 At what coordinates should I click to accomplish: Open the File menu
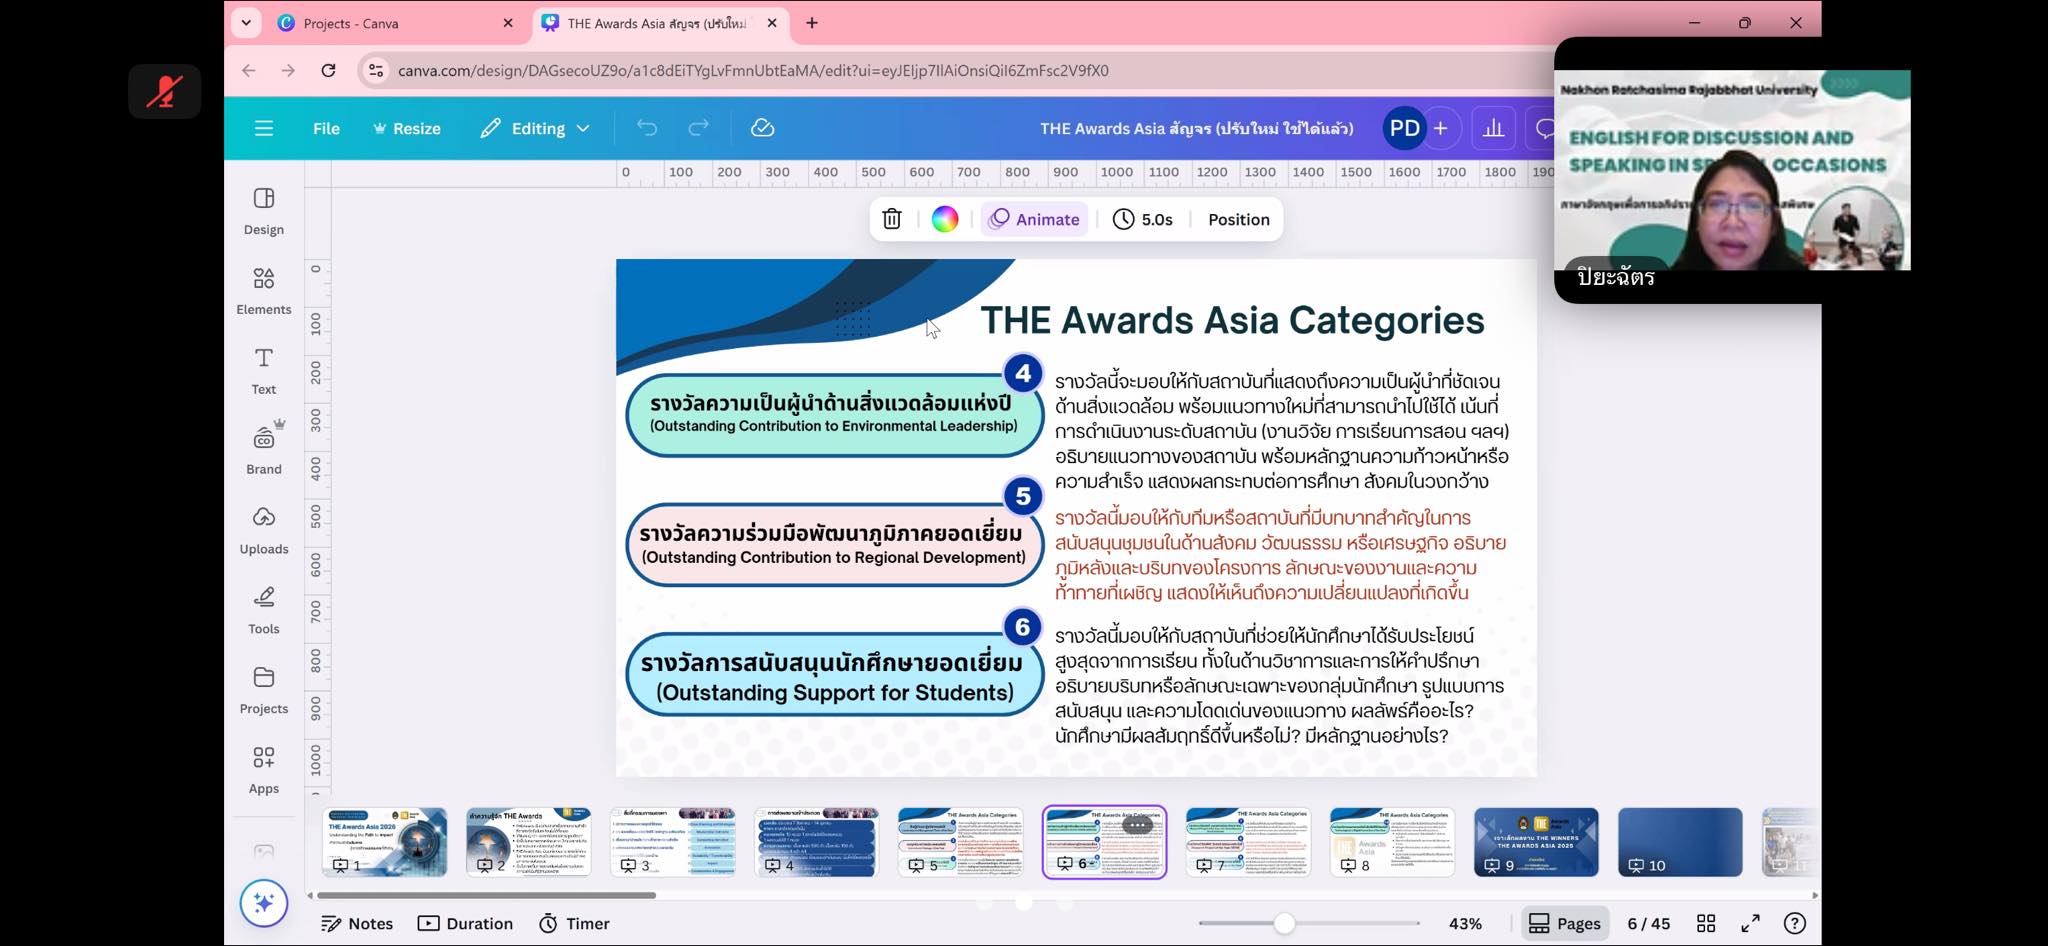326,128
